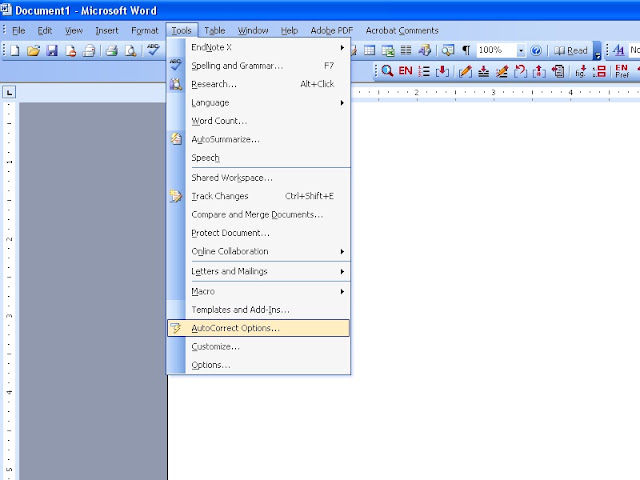Click the Insert Table grid icon
This screenshot has height=480, width=640.
[369, 50]
